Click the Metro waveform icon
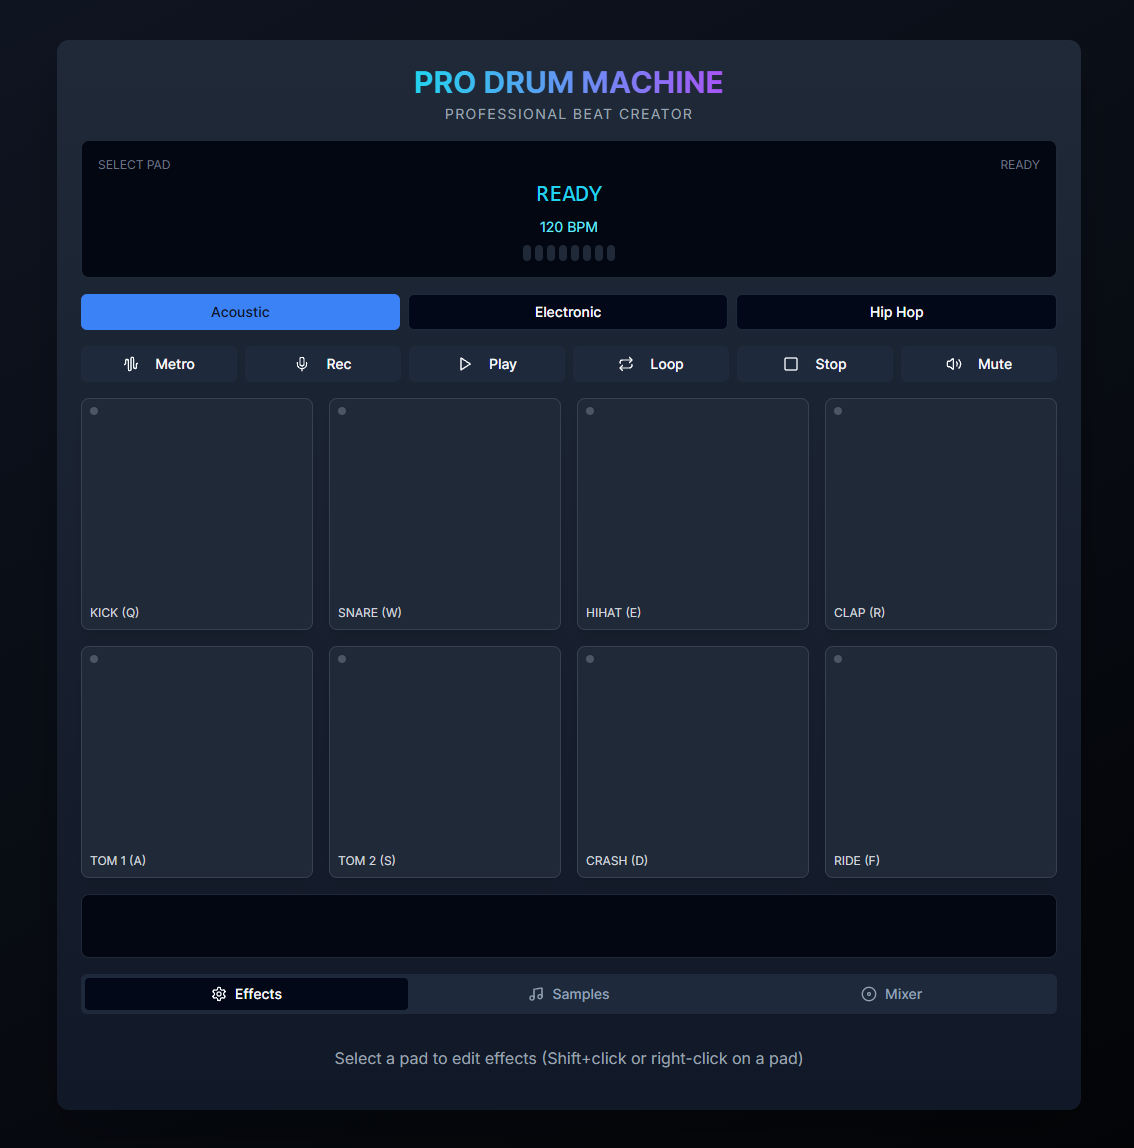The width and height of the screenshot is (1134, 1148). click(131, 364)
